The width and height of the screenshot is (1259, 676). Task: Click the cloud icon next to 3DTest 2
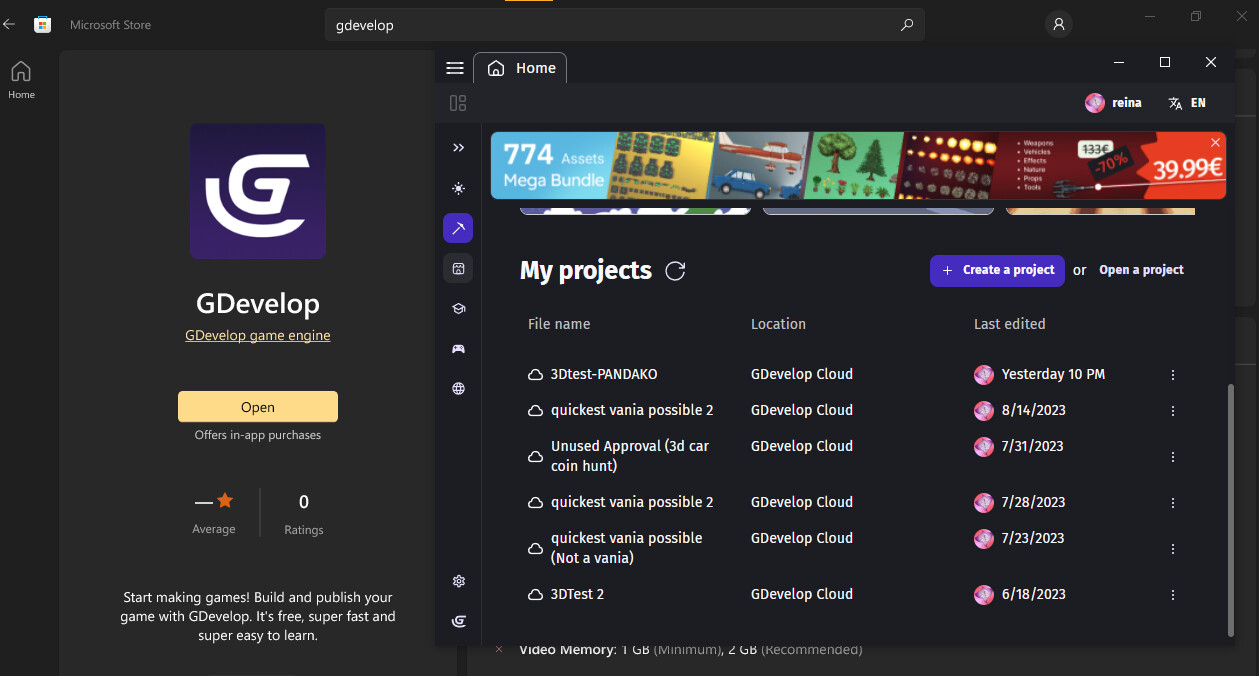(x=535, y=595)
